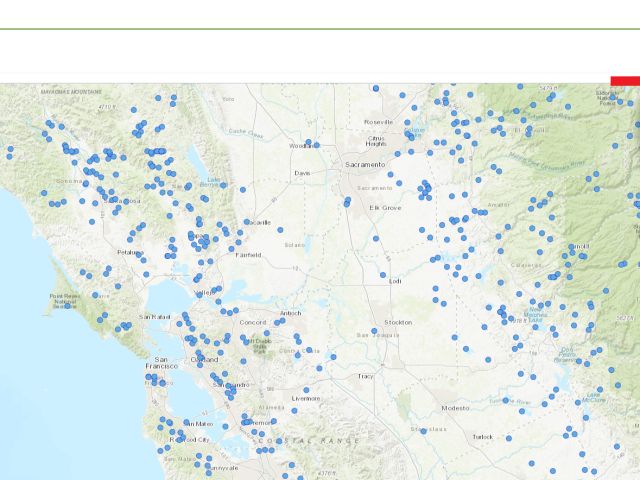Click the San Francisco label
The width and height of the screenshot is (640, 480).
point(161,363)
